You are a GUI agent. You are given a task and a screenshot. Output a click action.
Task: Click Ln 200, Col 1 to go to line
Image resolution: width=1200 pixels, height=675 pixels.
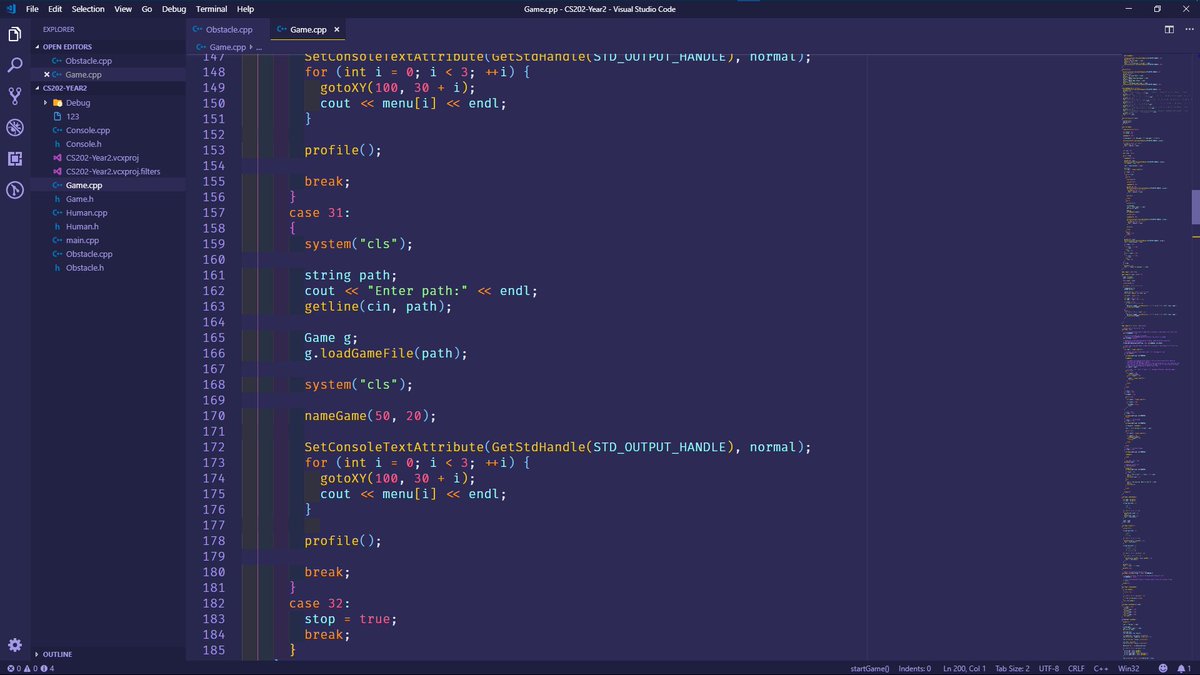coord(963,668)
